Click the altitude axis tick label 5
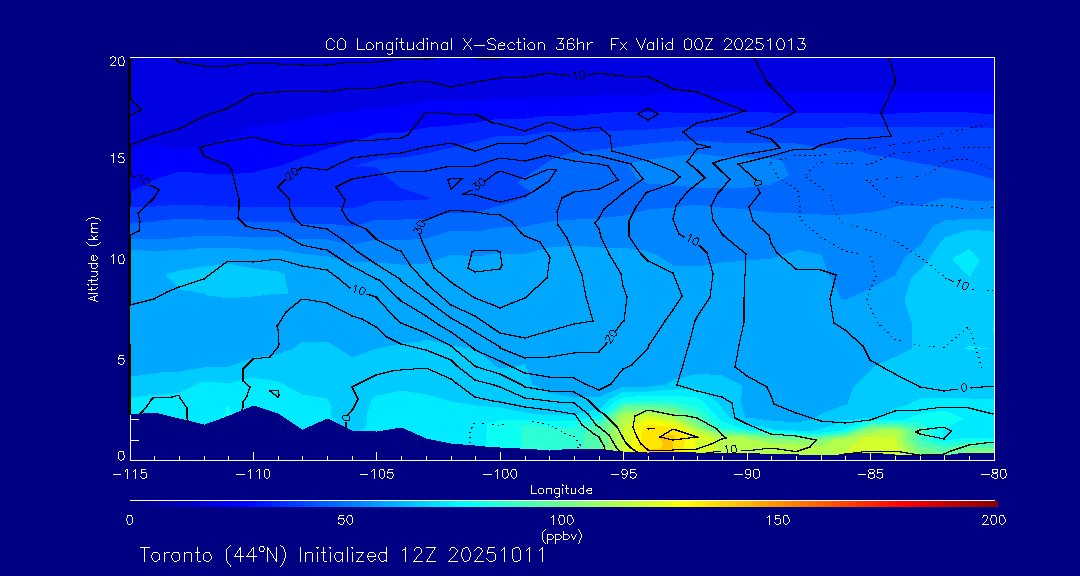This screenshot has width=1080, height=576. tap(121, 360)
